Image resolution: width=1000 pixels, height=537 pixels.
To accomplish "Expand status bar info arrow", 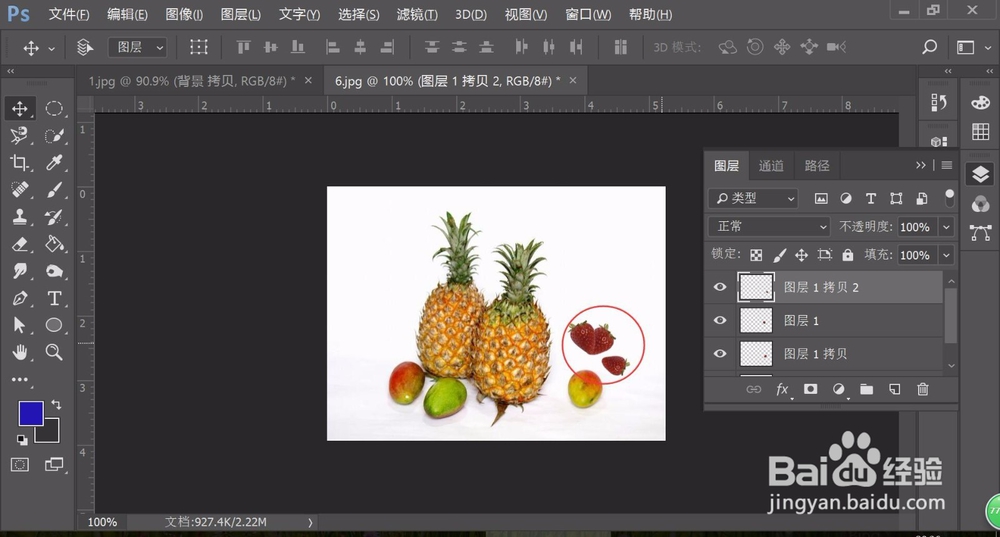I will click(311, 522).
